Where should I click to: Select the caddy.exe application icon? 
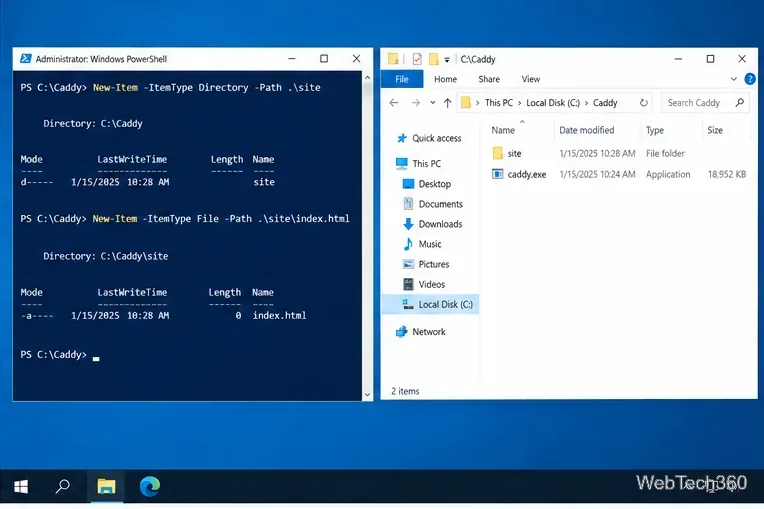[497, 174]
